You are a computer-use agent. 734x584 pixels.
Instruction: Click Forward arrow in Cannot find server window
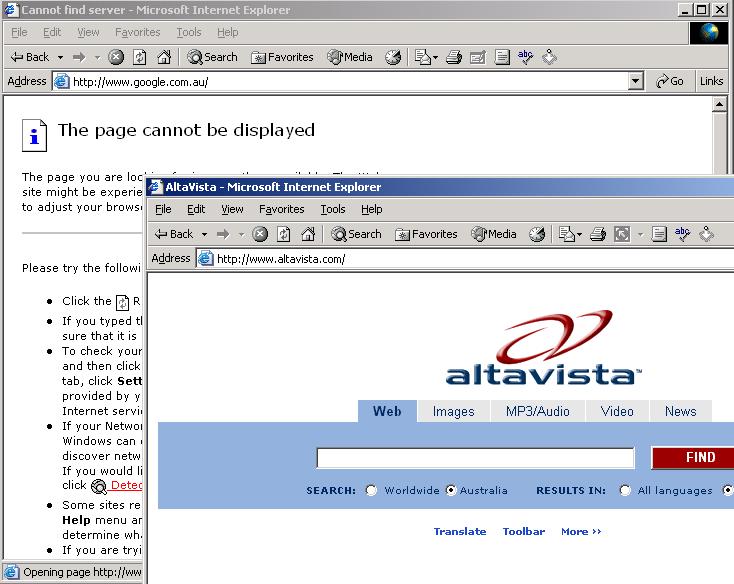pyautogui.click(x=79, y=57)
